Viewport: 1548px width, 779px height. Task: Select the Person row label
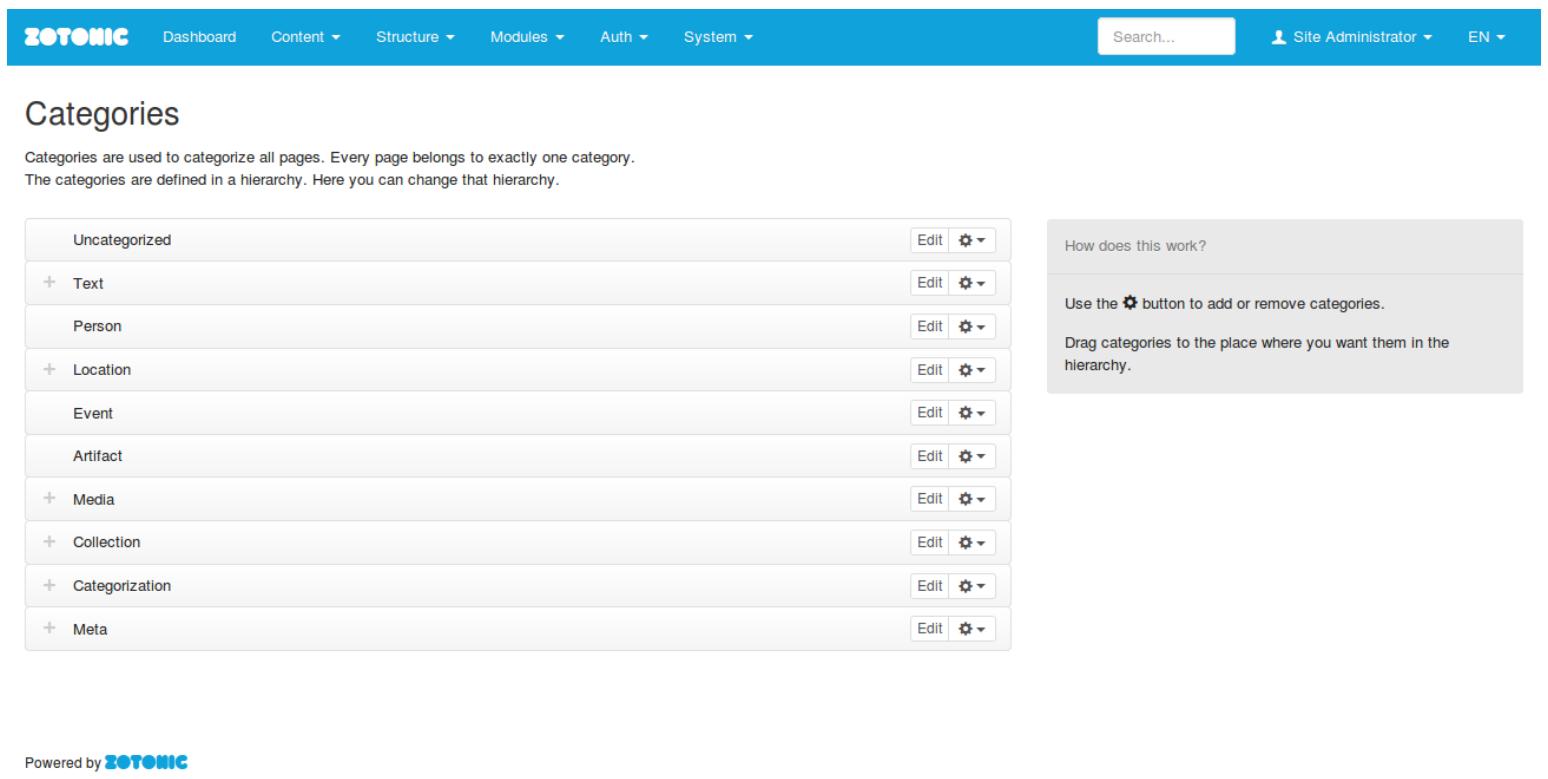tap(97, 326)
